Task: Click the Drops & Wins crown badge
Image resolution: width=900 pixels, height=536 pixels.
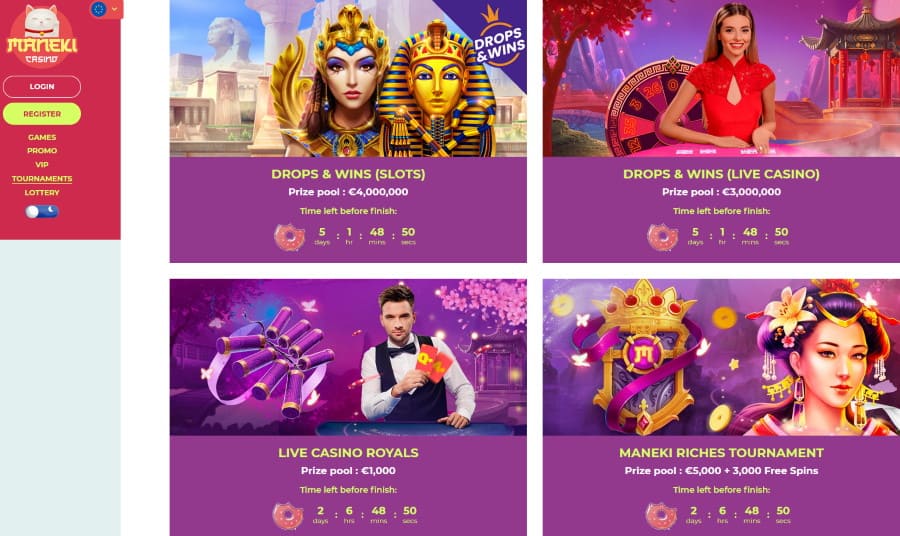Action: tap(498, 37)
